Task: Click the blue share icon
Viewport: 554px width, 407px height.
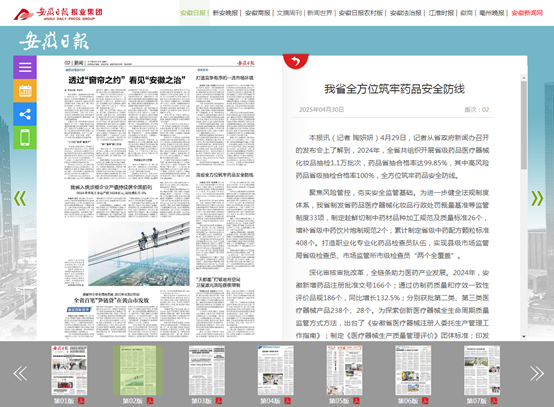Action: point(25,114)
